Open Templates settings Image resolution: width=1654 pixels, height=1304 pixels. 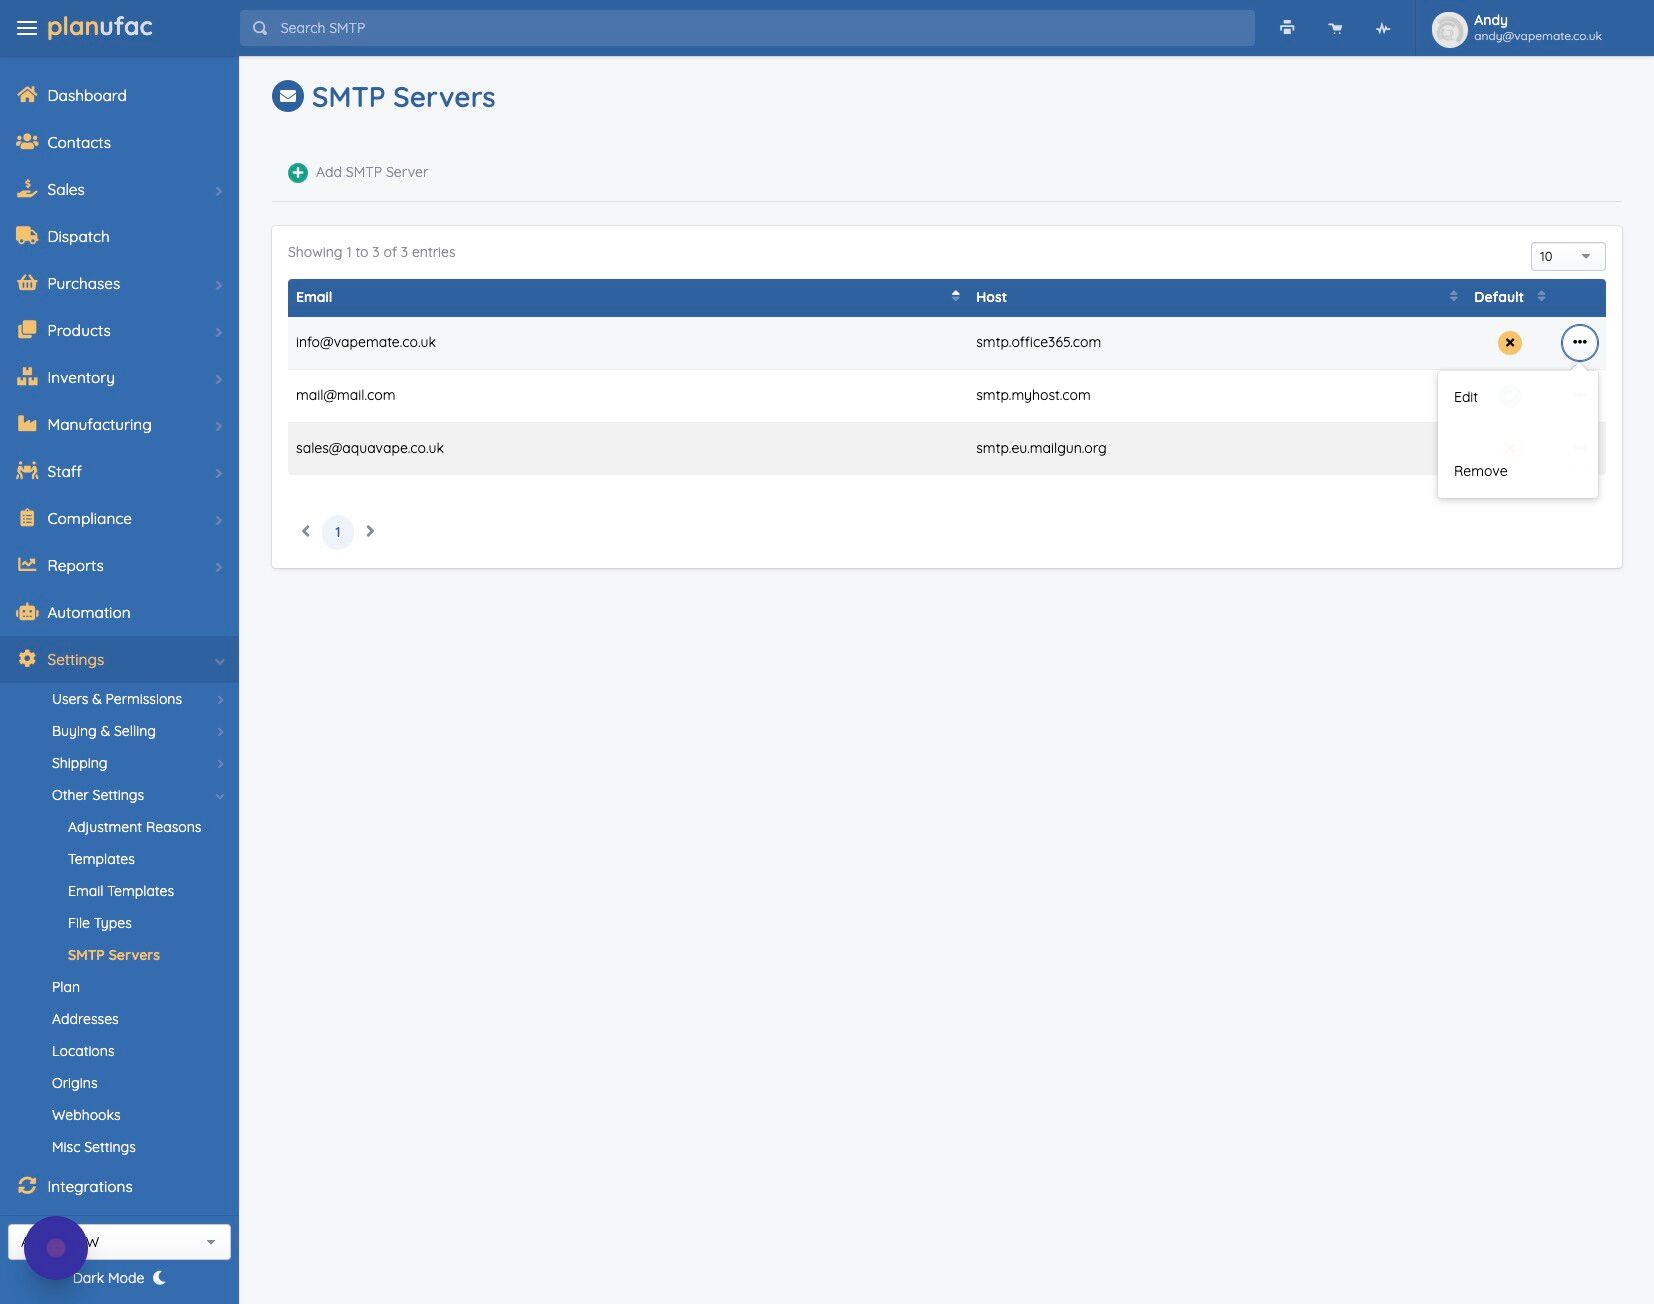101,859
